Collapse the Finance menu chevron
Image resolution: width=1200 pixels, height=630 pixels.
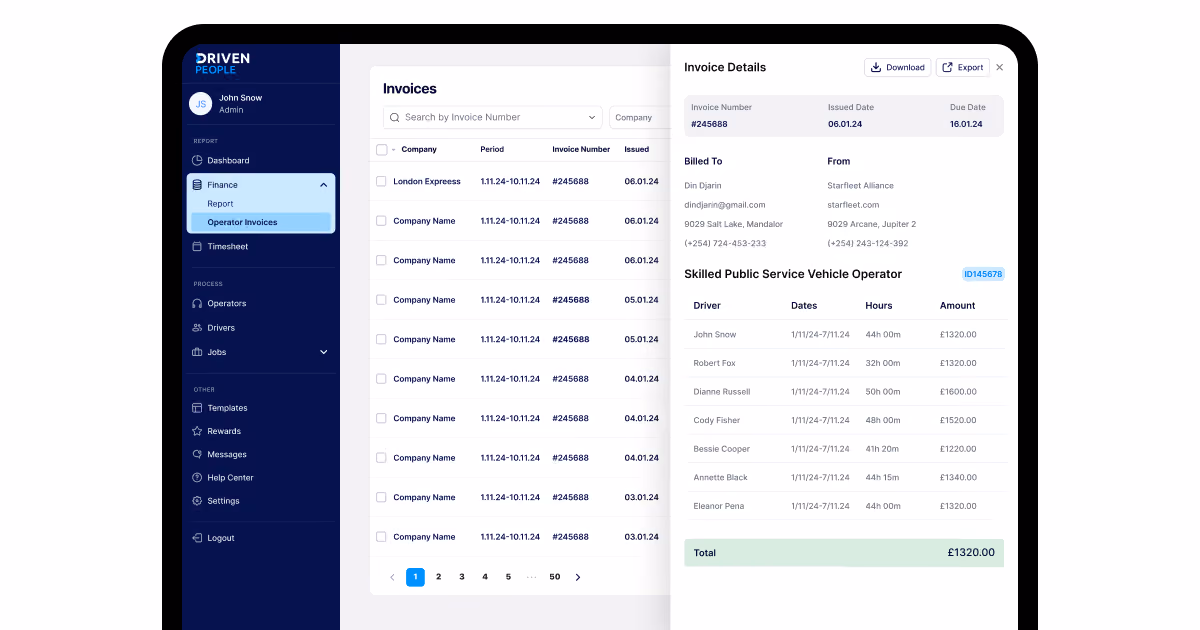[x=323, y=185]
